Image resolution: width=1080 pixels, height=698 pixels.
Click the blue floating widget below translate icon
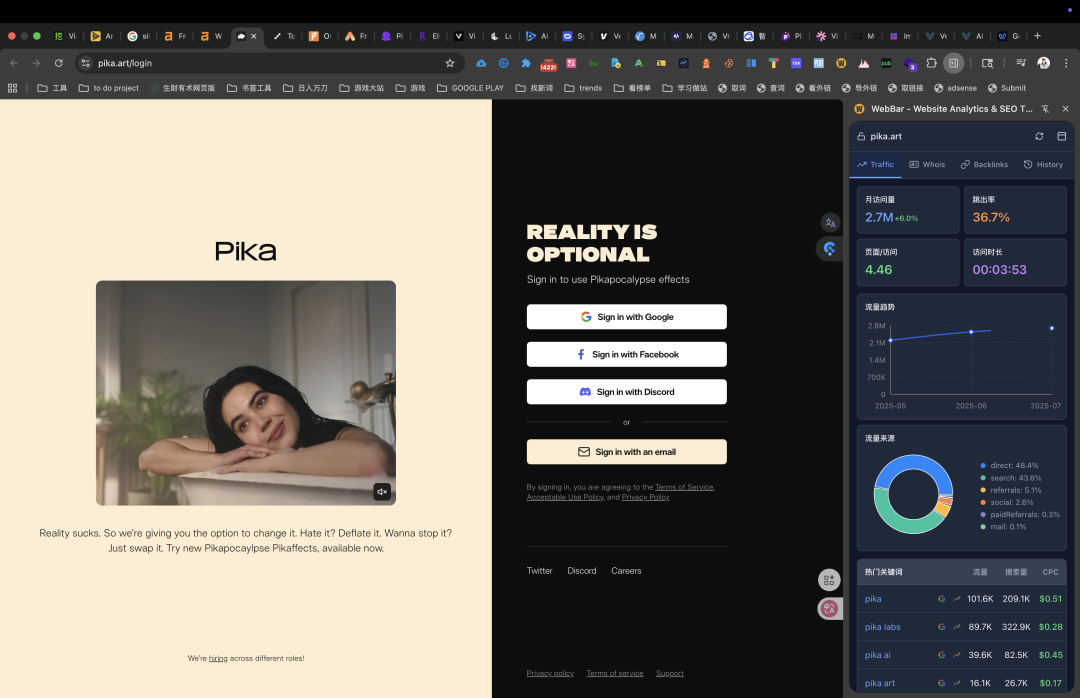tap(829, 249)
